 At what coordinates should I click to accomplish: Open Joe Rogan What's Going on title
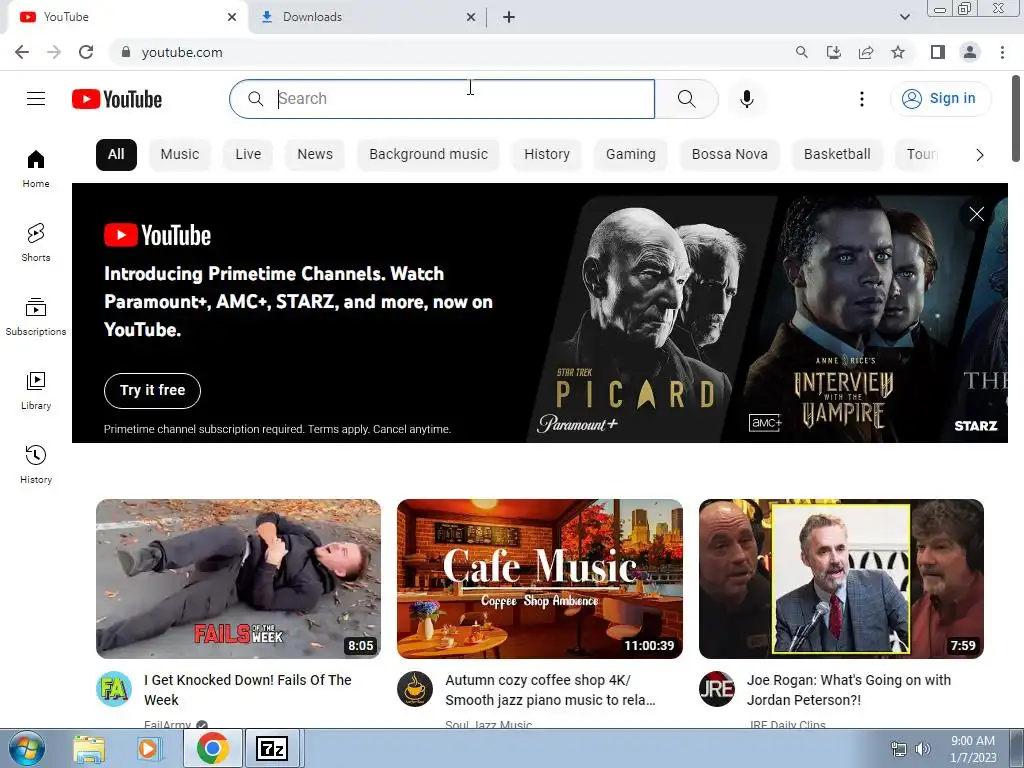pos(849,690)
